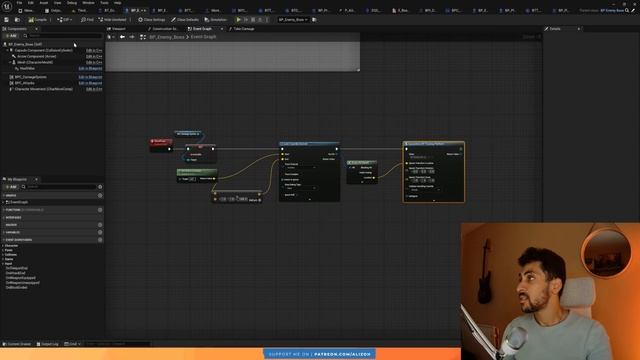640x360 pixels.
Task: Click the Save blueprint icon in toolbar
Action: point(7,20)
